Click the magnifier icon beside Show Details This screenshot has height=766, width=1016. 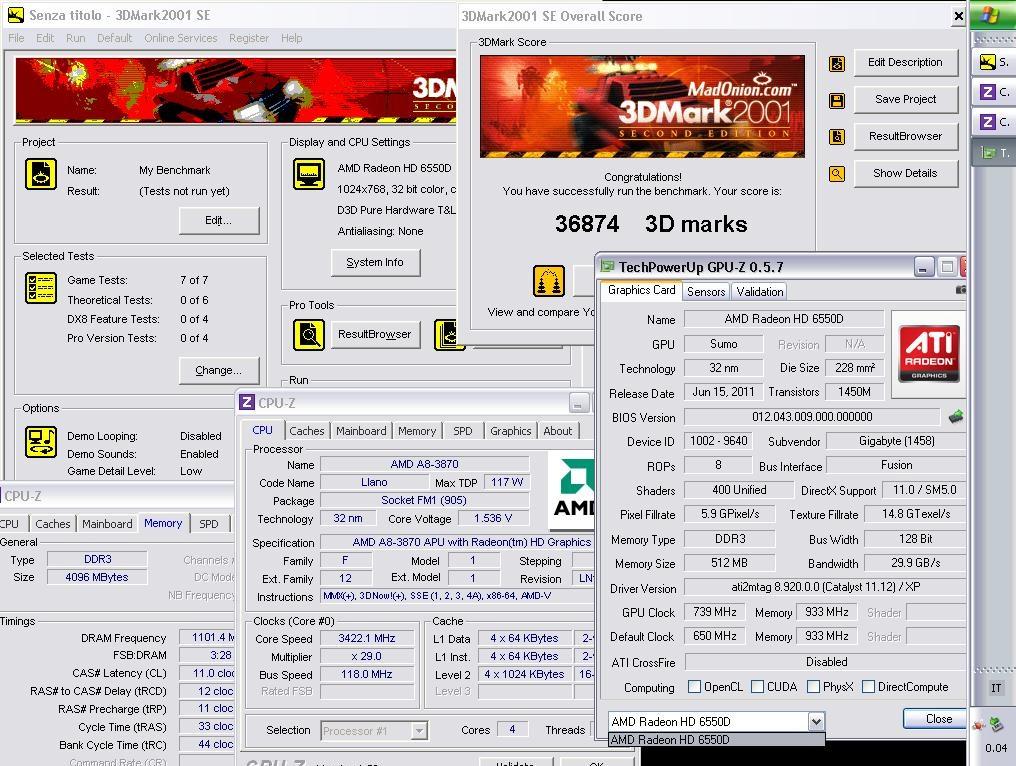[x=837, y=174]
